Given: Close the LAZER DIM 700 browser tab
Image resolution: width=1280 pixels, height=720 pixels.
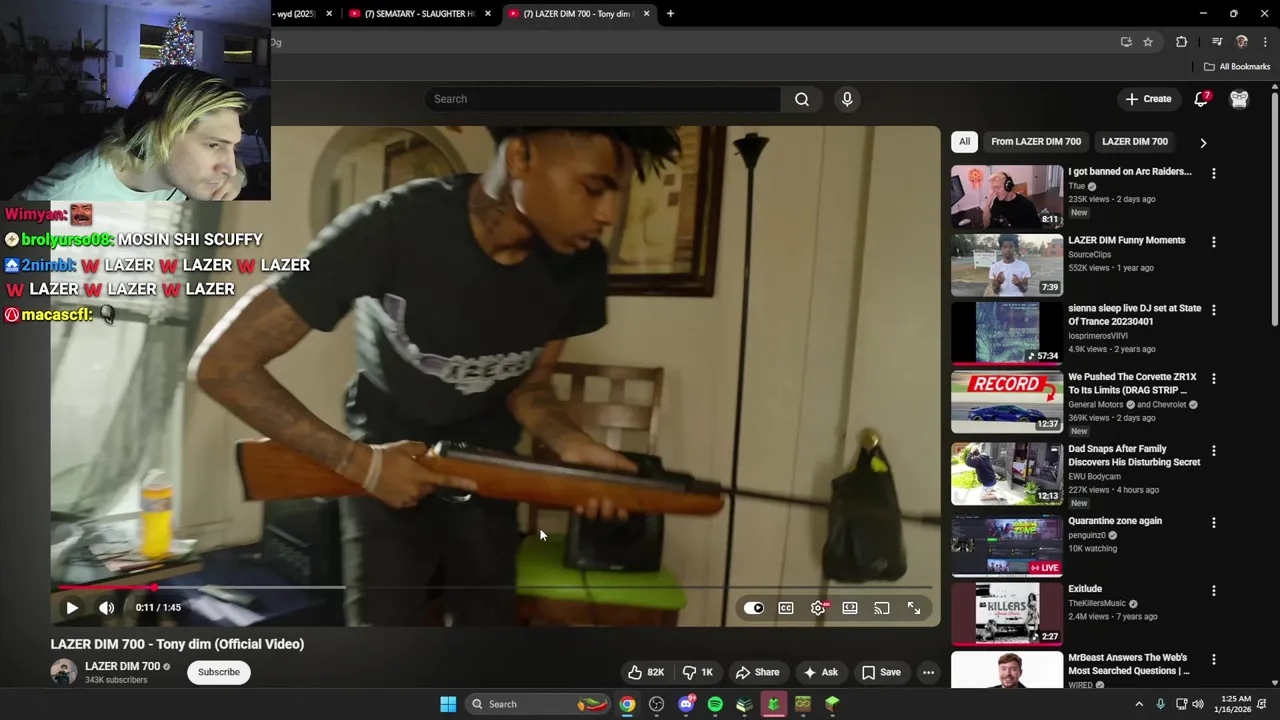Looking at the screenshot, I should [646, 14].
